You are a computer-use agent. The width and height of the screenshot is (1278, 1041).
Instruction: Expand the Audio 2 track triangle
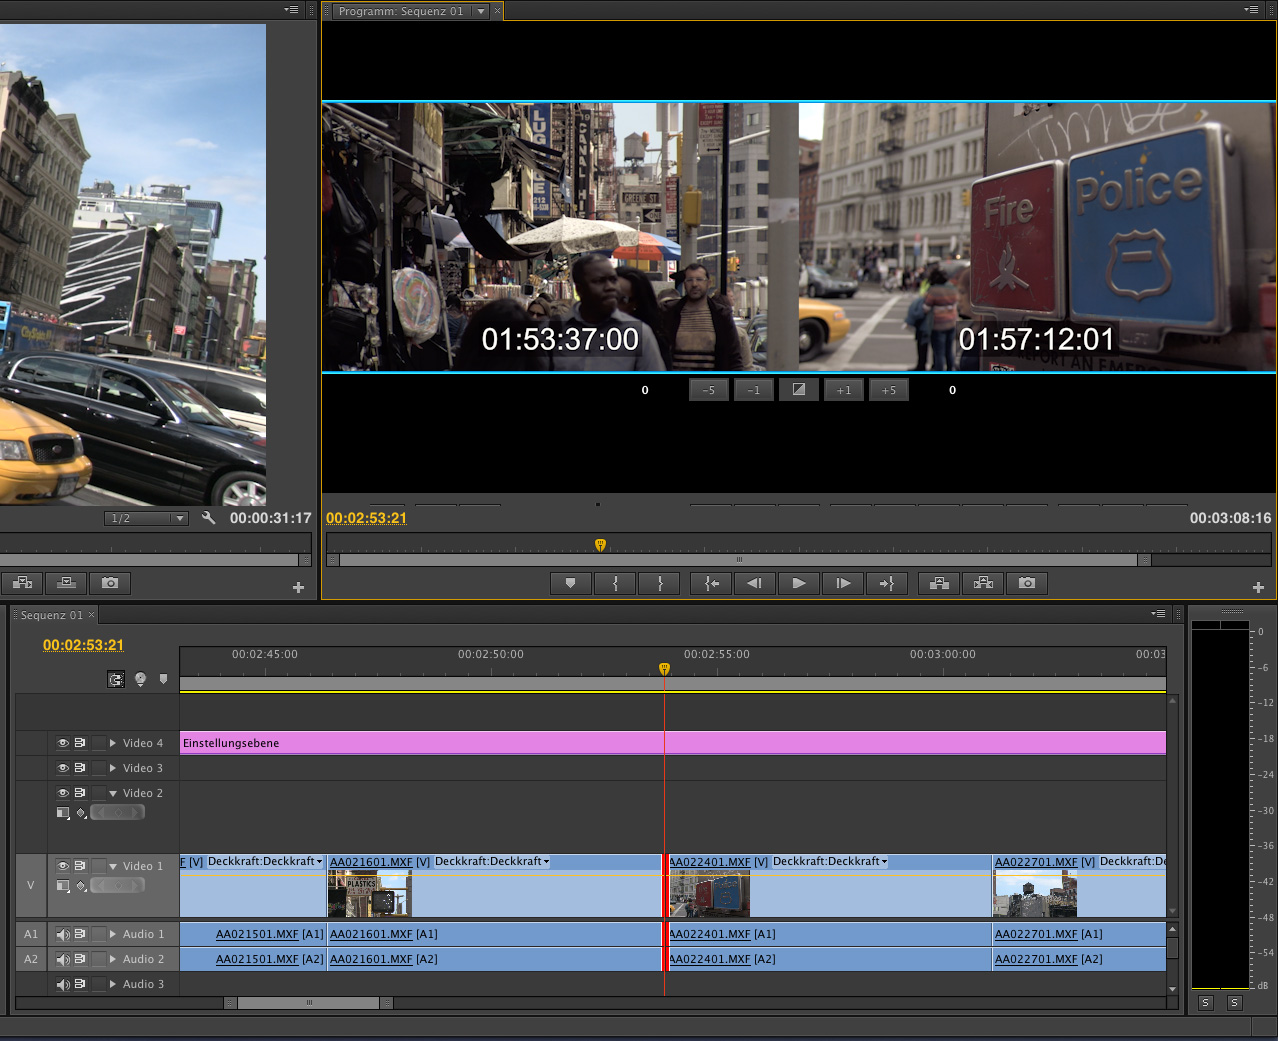(x=113, y=959)
